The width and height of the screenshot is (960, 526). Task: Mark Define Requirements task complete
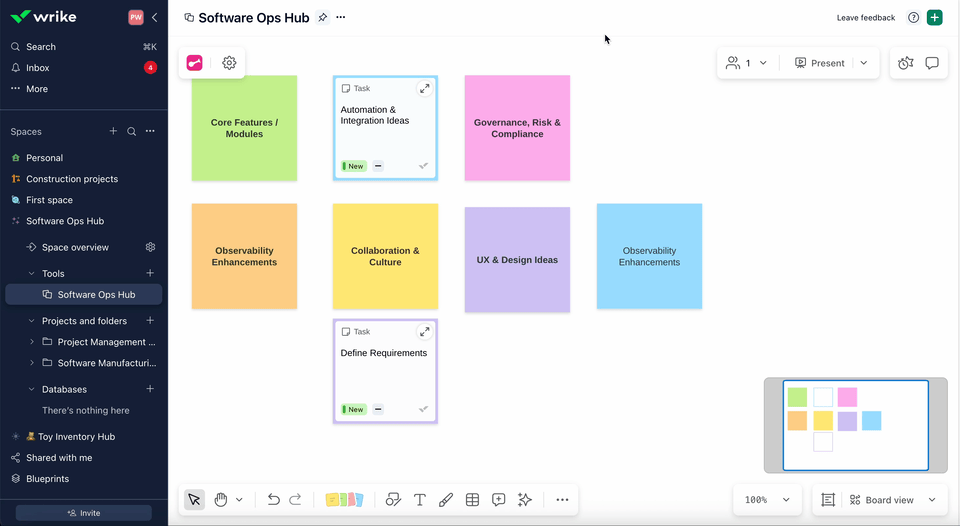point(423,409)
